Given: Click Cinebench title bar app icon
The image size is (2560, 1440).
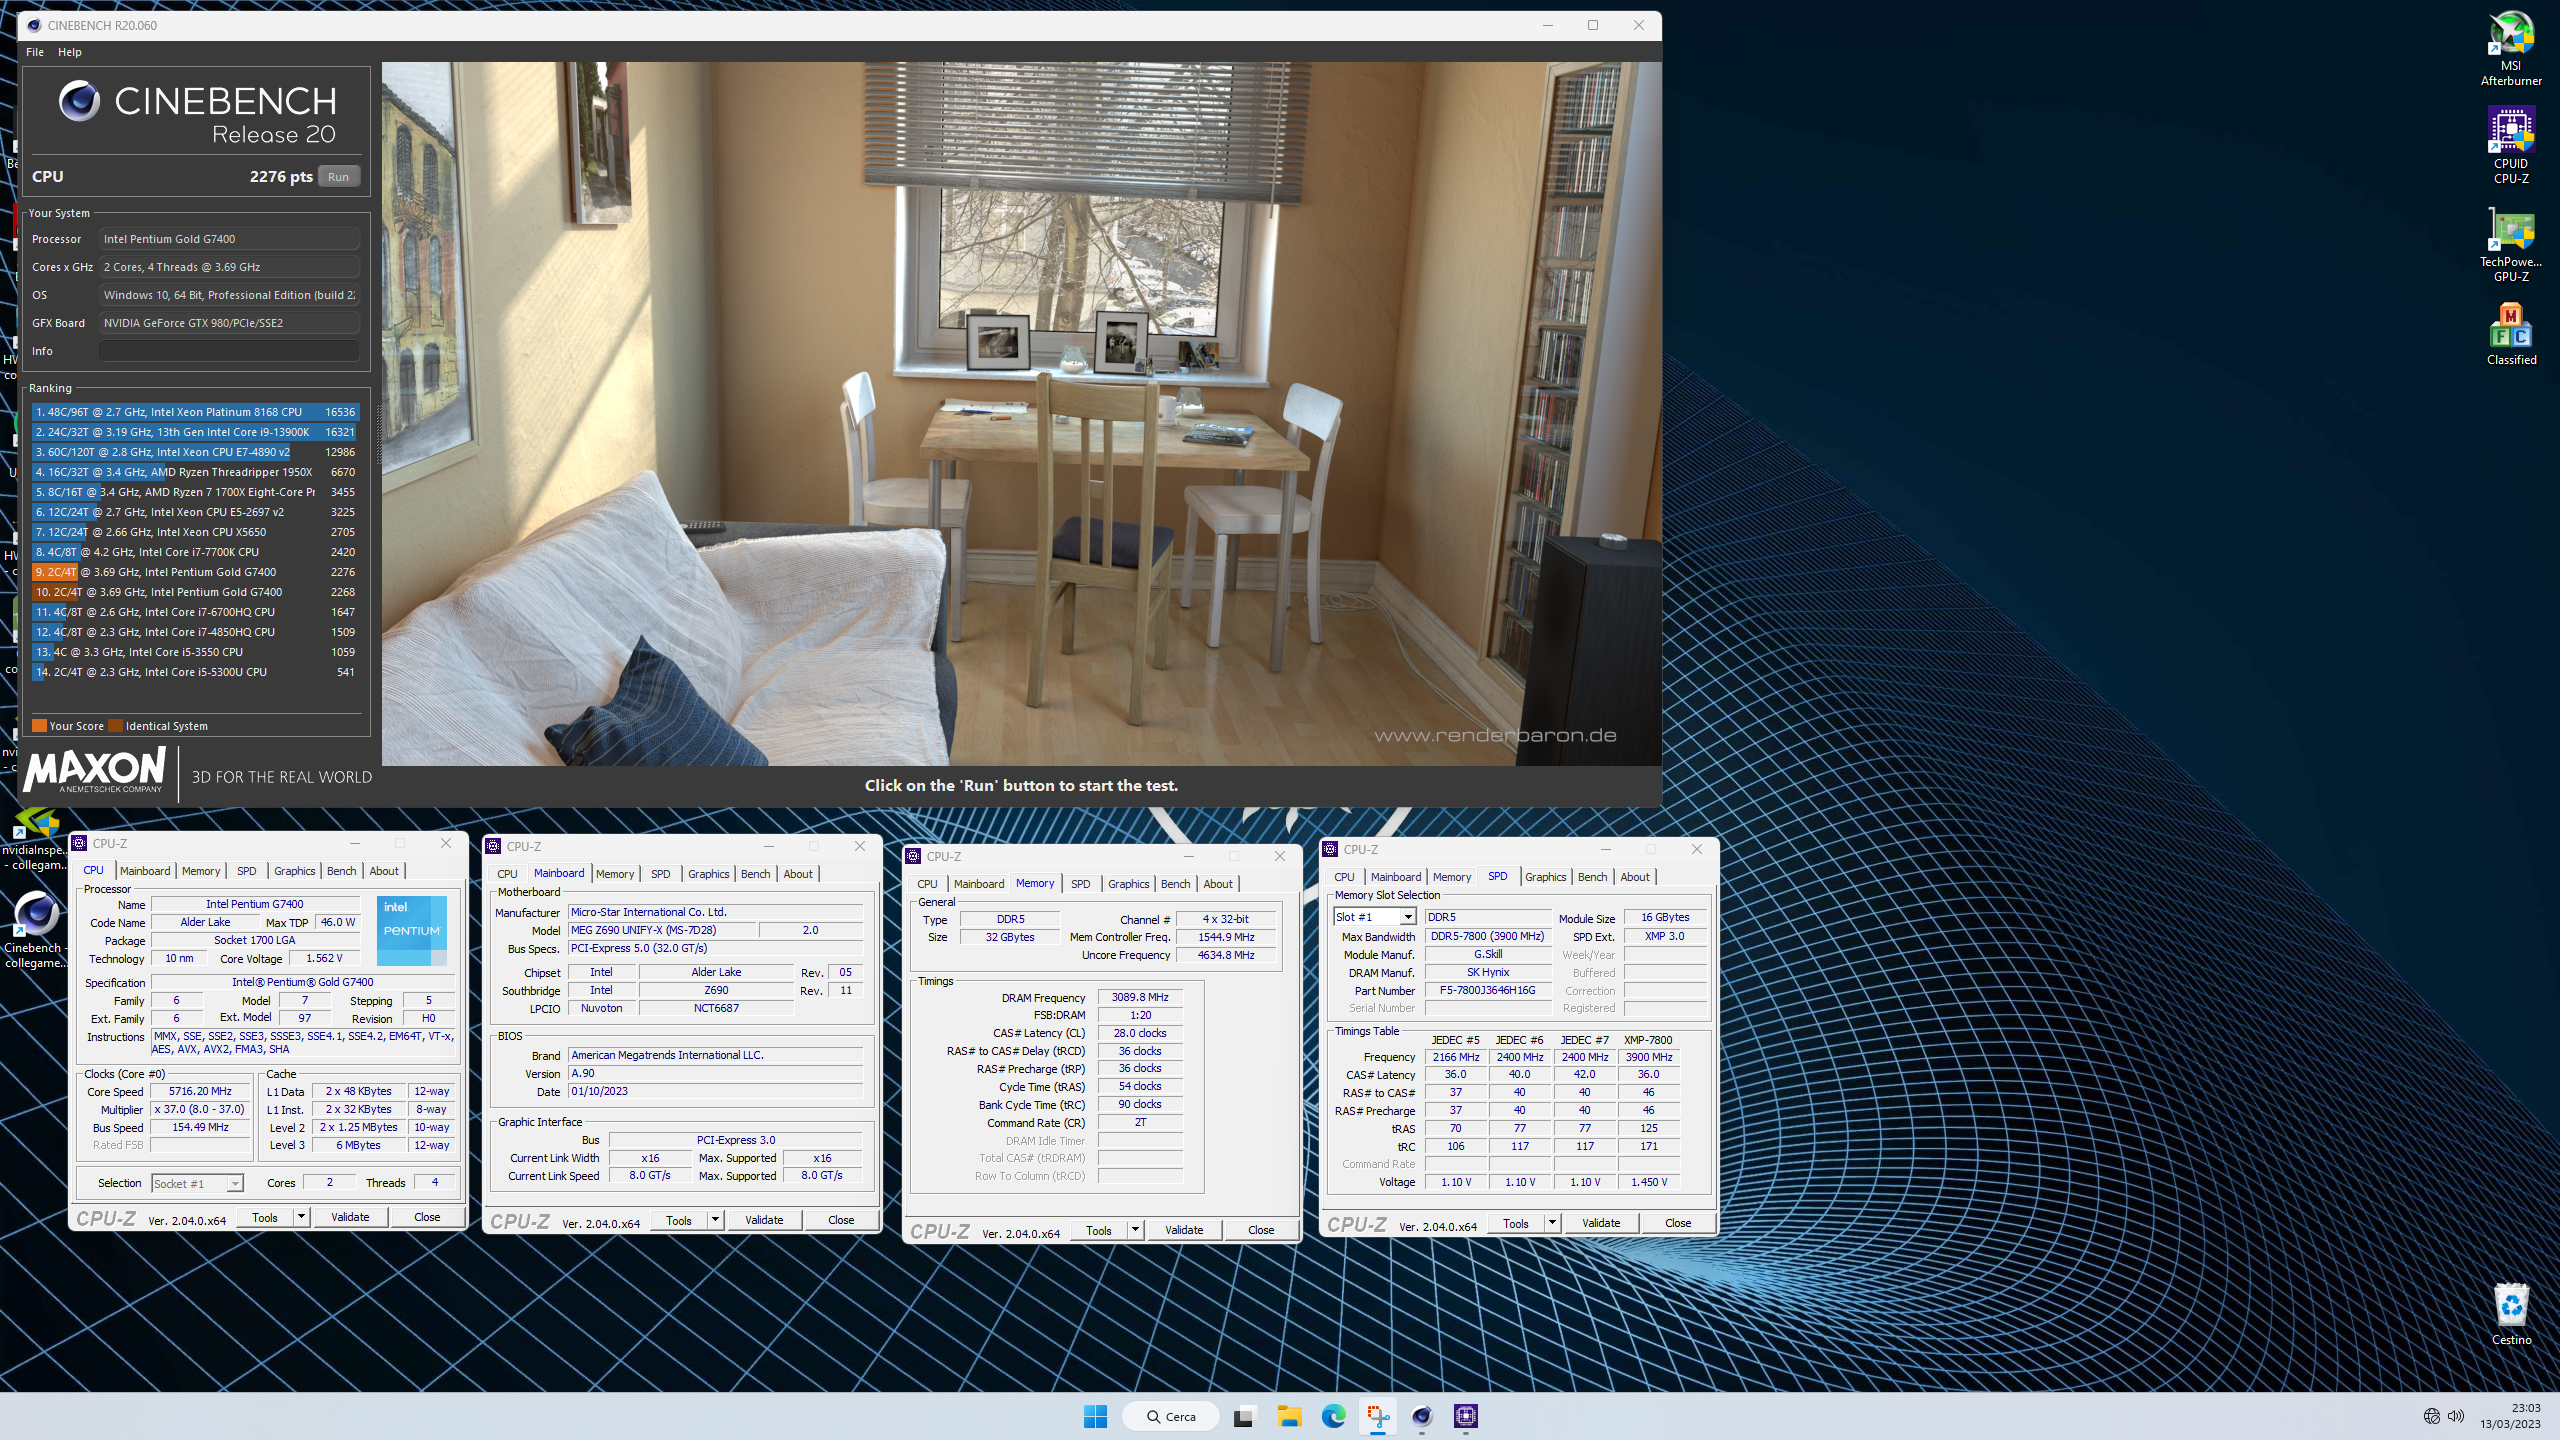Looking at the screenshot, I should pos(34,25).
